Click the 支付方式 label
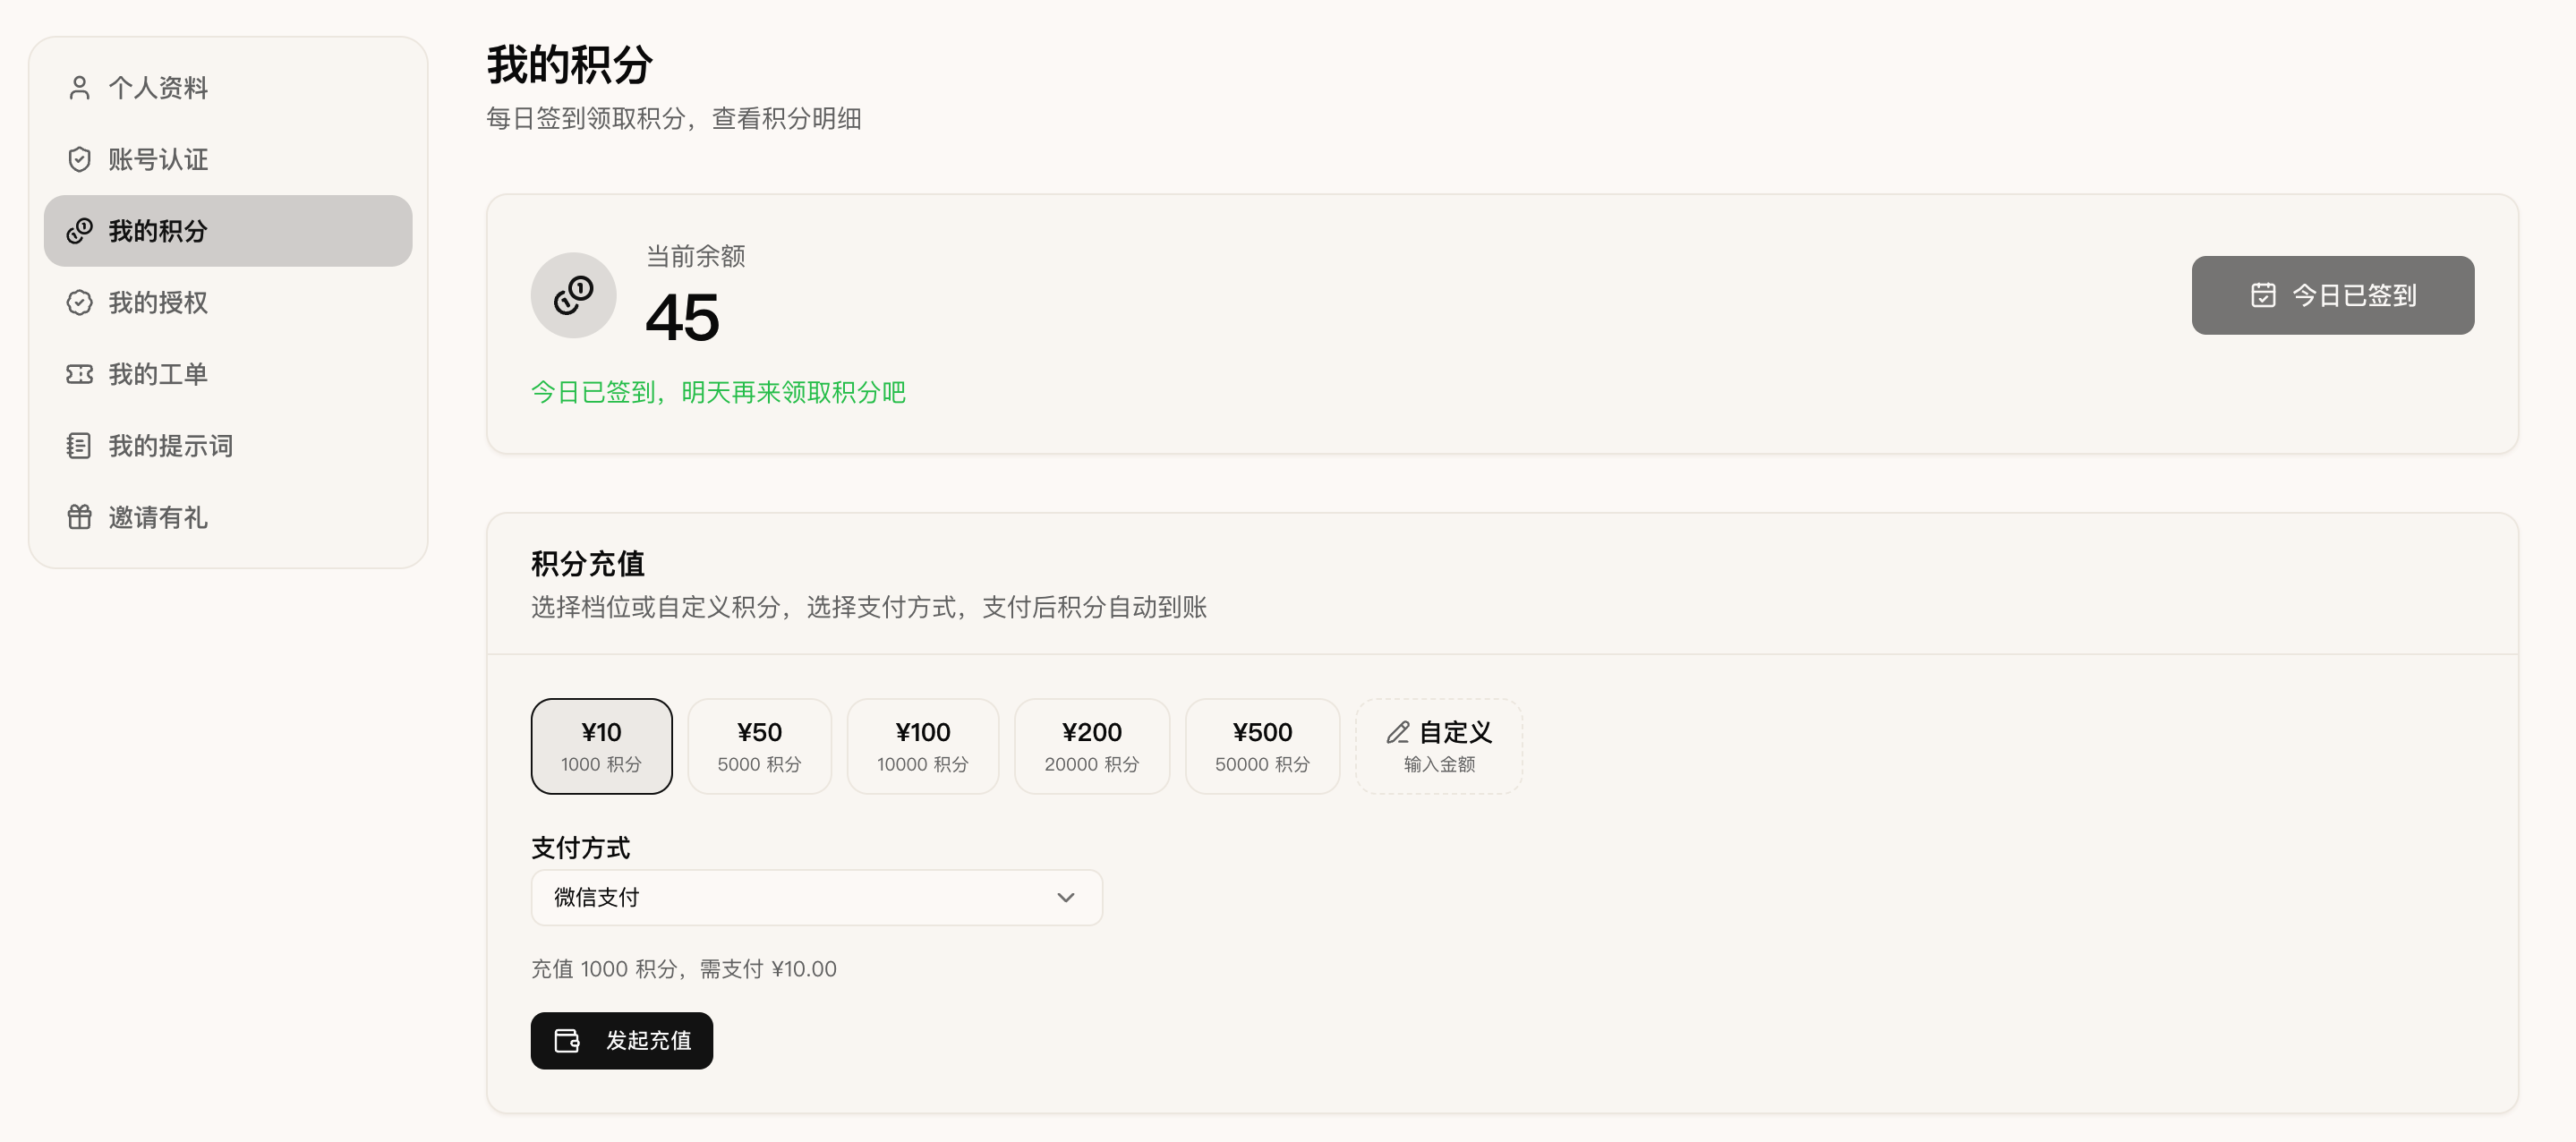The height and width of the screenshot is (1142, 2576). pyautogui.click(x=580, y=848)
